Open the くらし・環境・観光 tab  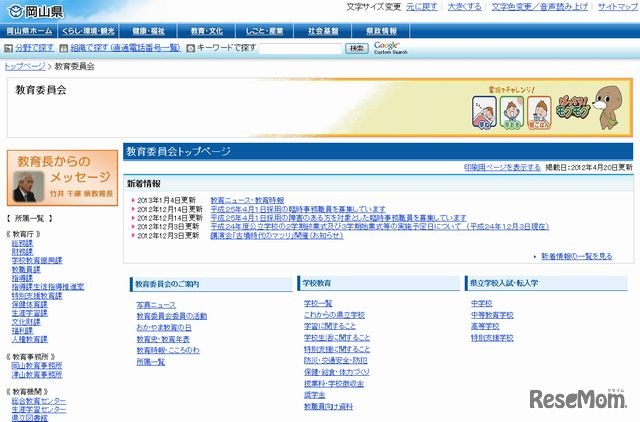88,31
